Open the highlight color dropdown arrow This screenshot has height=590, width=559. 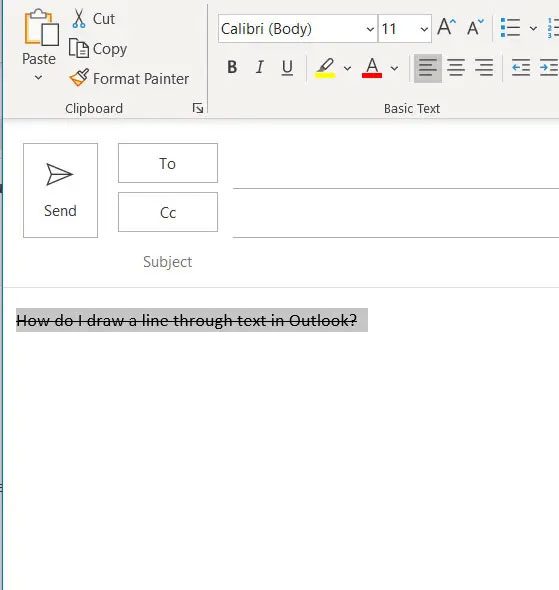[x=347, y=68]
